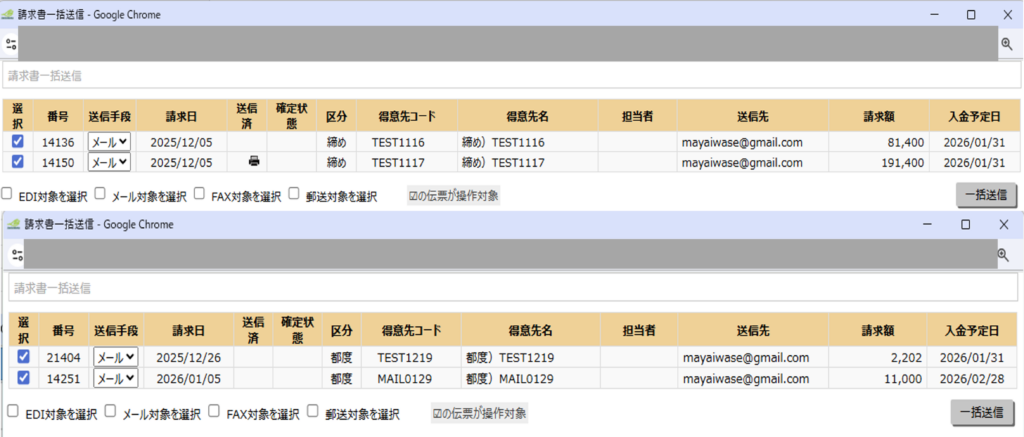
Task: Toggle the selection checkbox for invoice 14251
Action: tap(23, 377)
